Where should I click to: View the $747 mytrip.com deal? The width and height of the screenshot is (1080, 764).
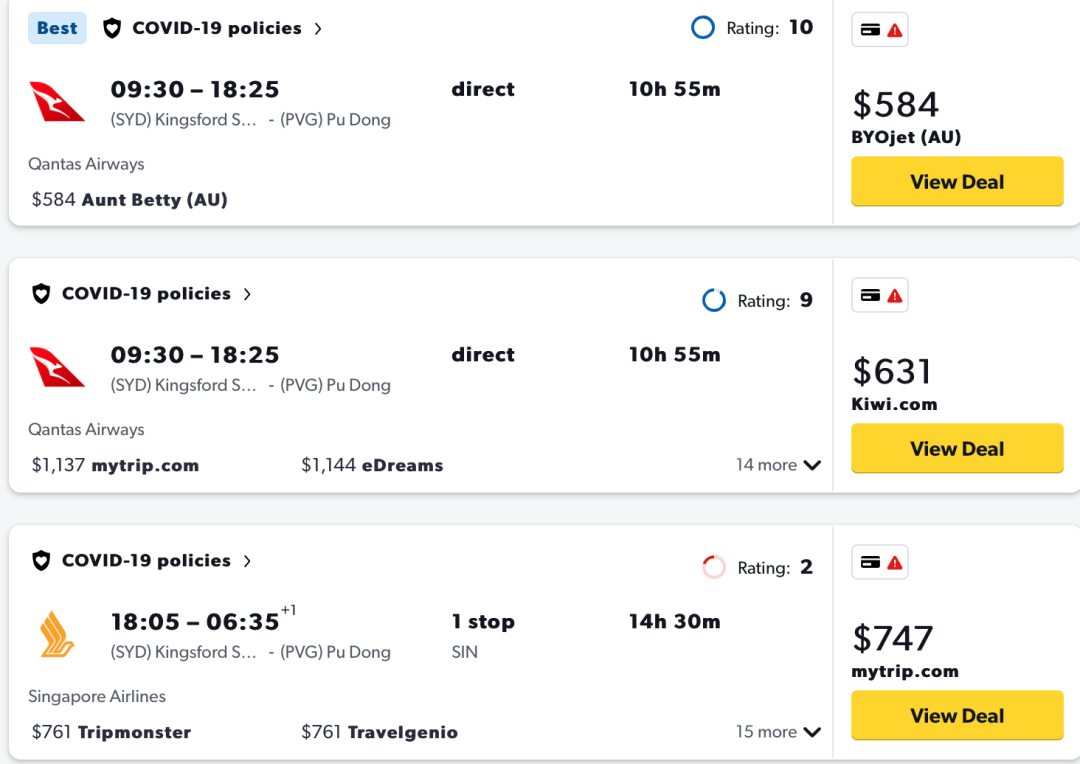coord(957,716)
